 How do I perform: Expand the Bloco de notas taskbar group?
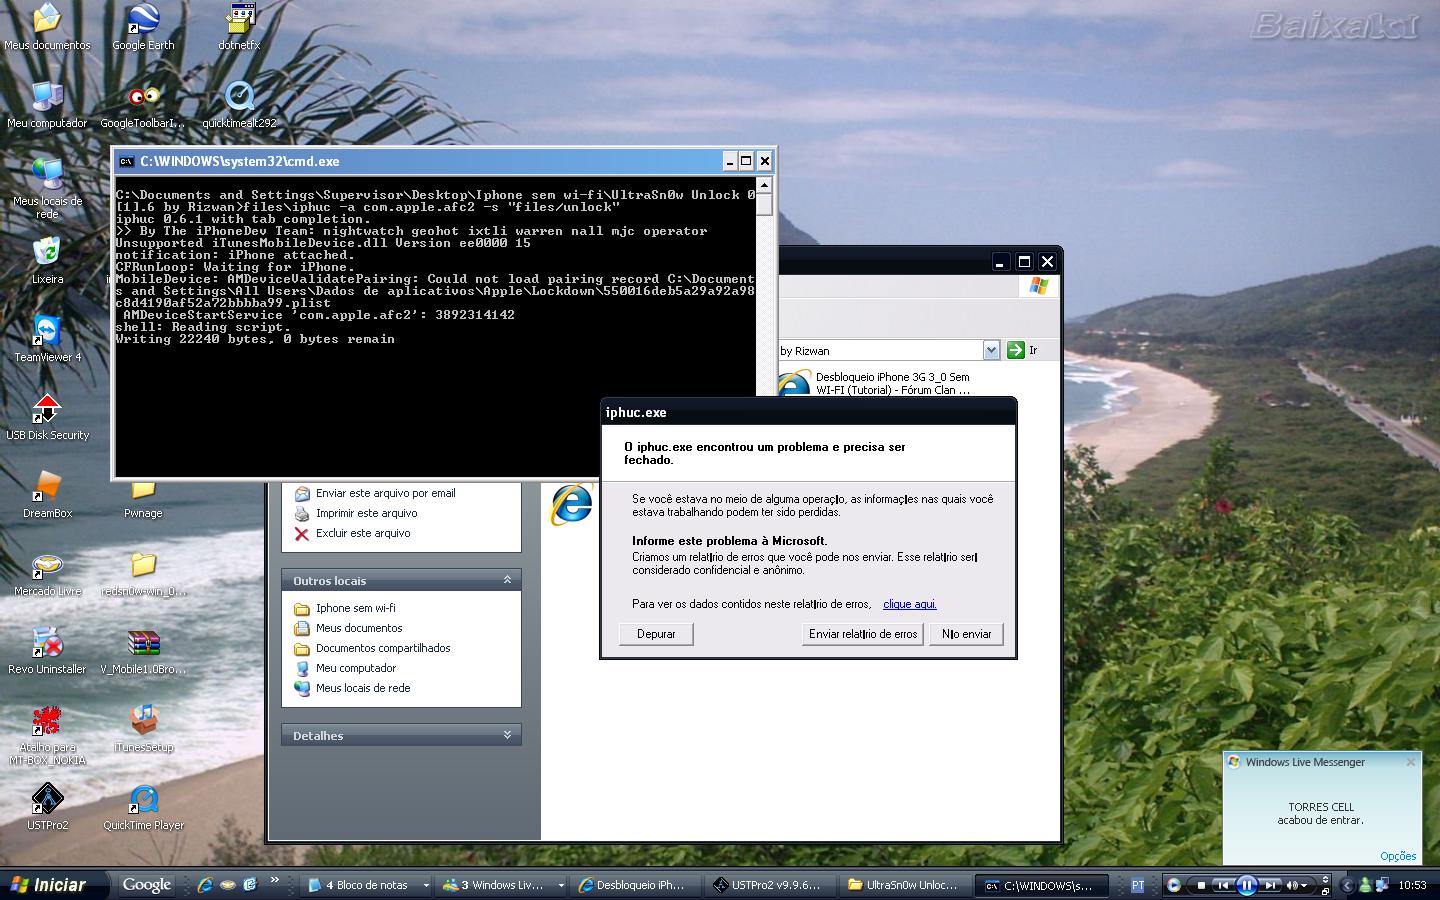tap(426, 885)
